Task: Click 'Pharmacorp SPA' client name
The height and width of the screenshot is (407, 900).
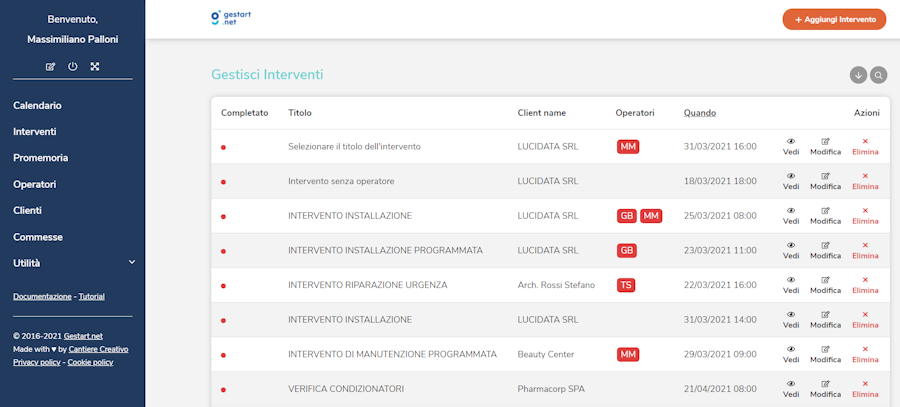Action: [x=551, y=389]
